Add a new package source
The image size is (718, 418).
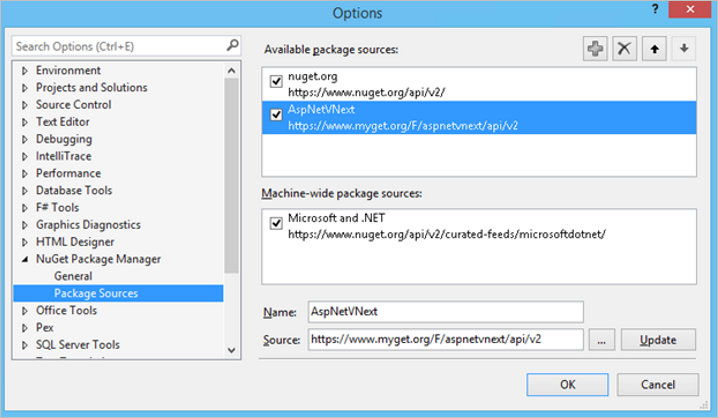tap(596, 50)
